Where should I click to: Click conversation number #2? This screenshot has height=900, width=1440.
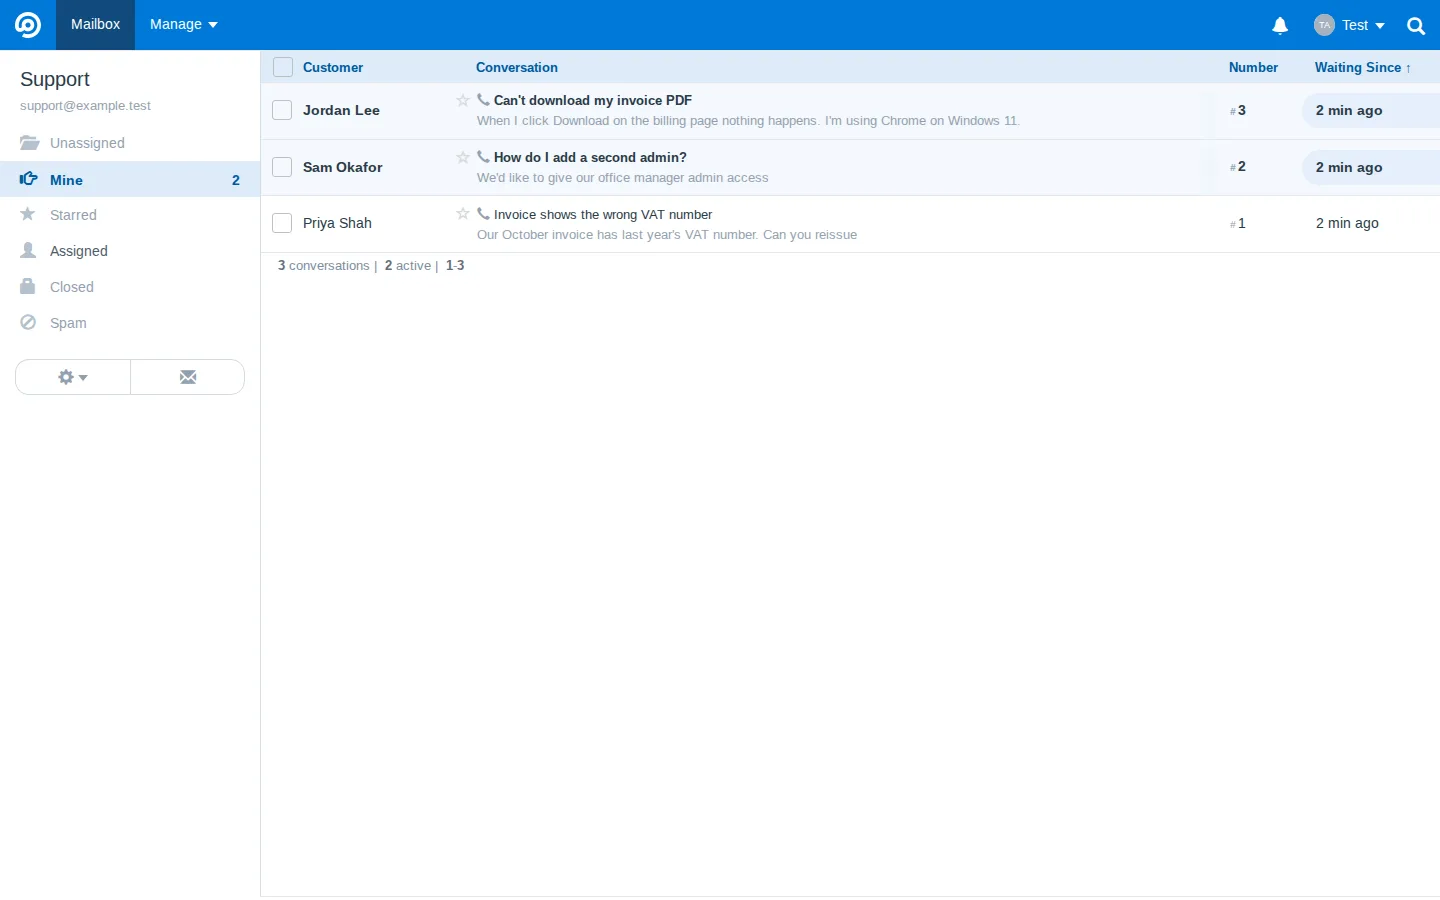(1238, 167)
